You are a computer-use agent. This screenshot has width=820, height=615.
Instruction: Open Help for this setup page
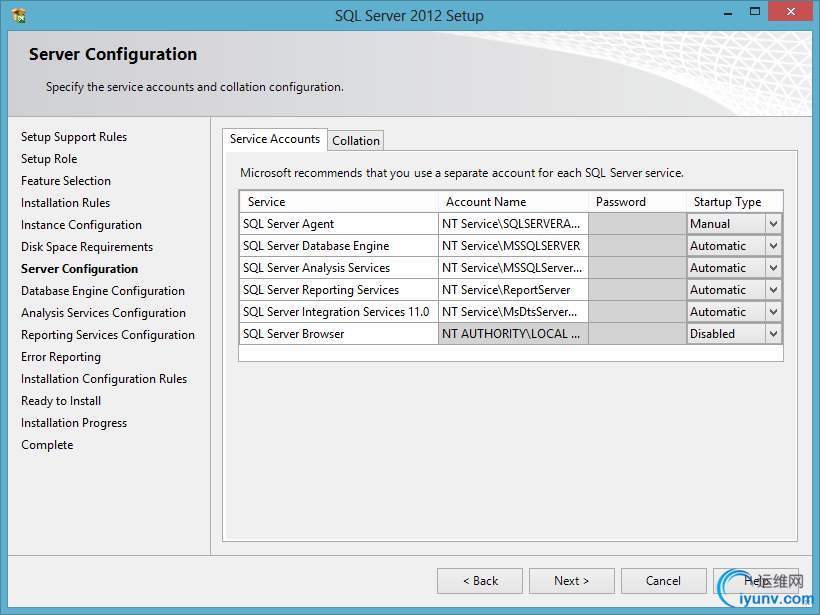[x=756, y=581]
